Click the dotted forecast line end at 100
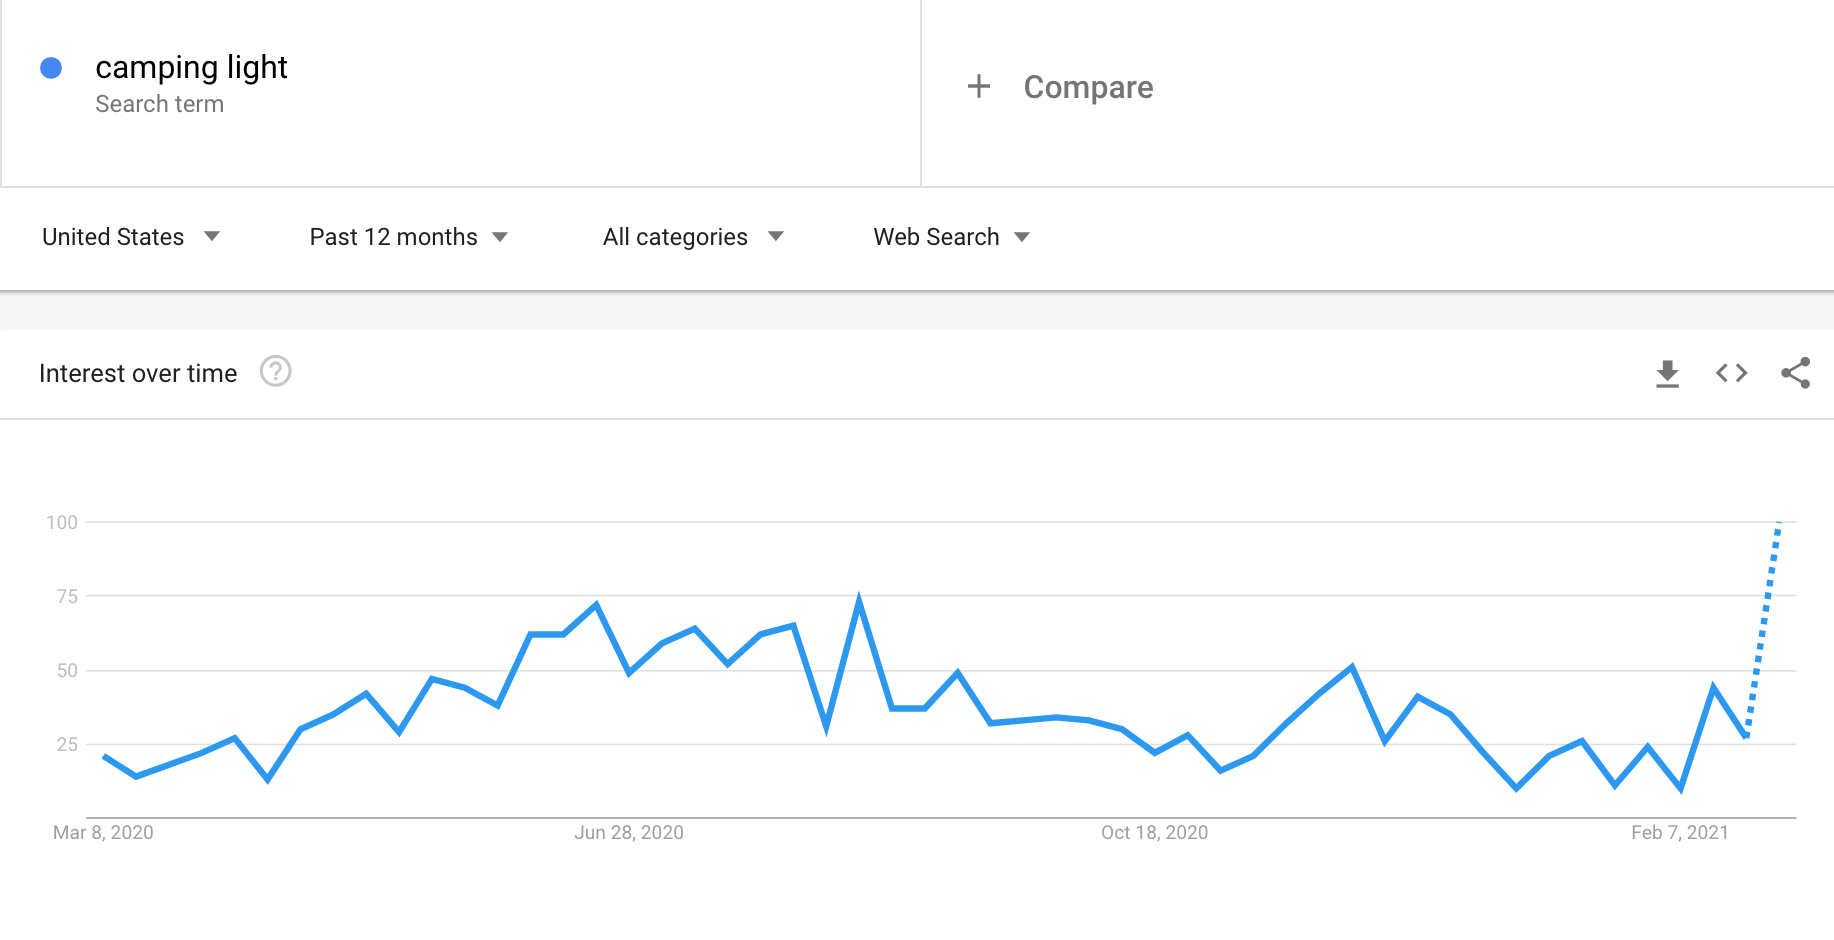The image size is (1834, 940). click(x=1779, y=523)
